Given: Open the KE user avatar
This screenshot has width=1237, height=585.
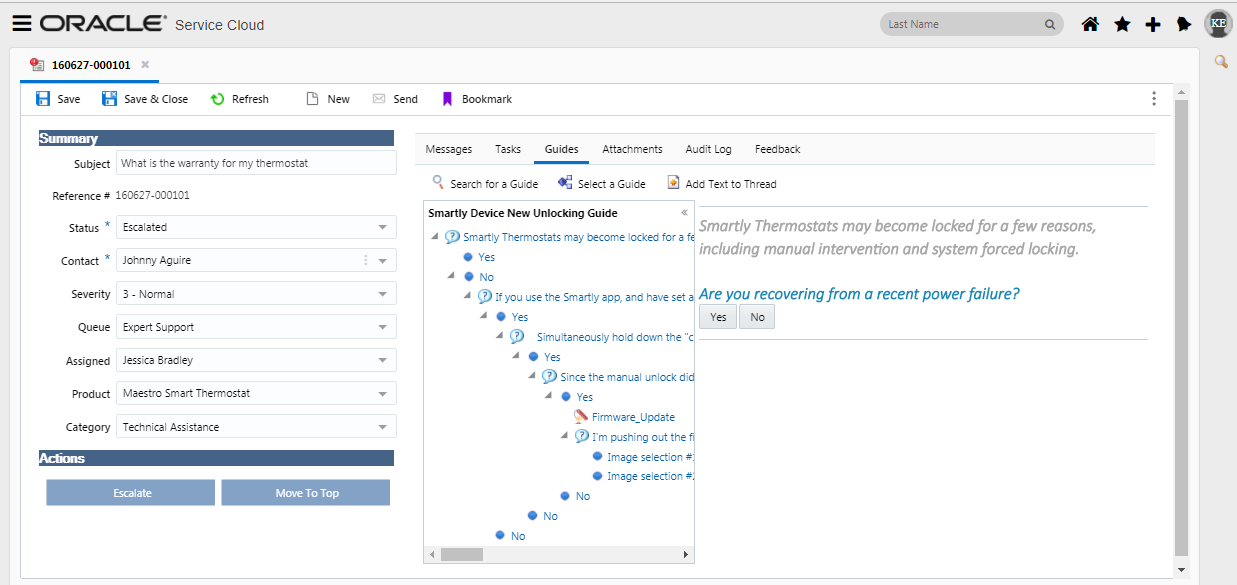Looking at the screenshot, I should 1217,22.
